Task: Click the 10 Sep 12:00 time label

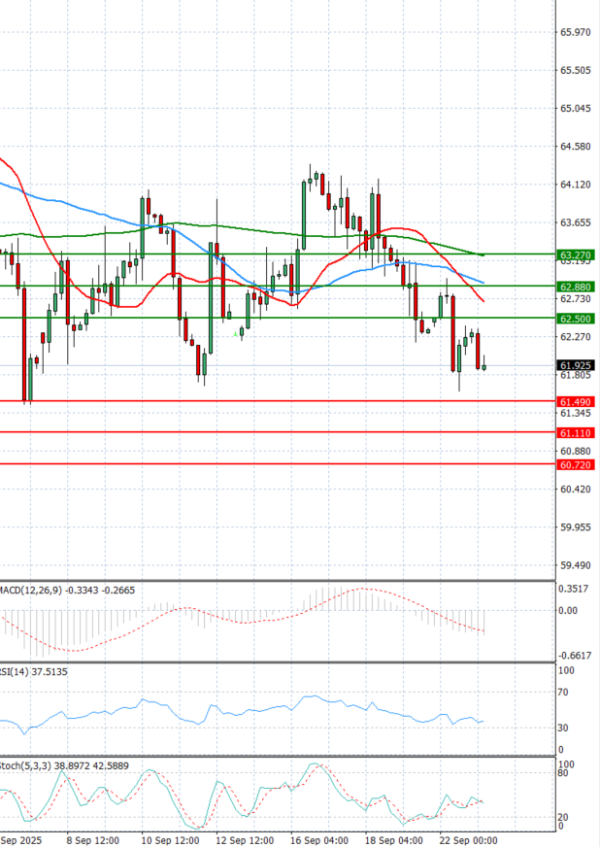Action: (x=171, y=841)
